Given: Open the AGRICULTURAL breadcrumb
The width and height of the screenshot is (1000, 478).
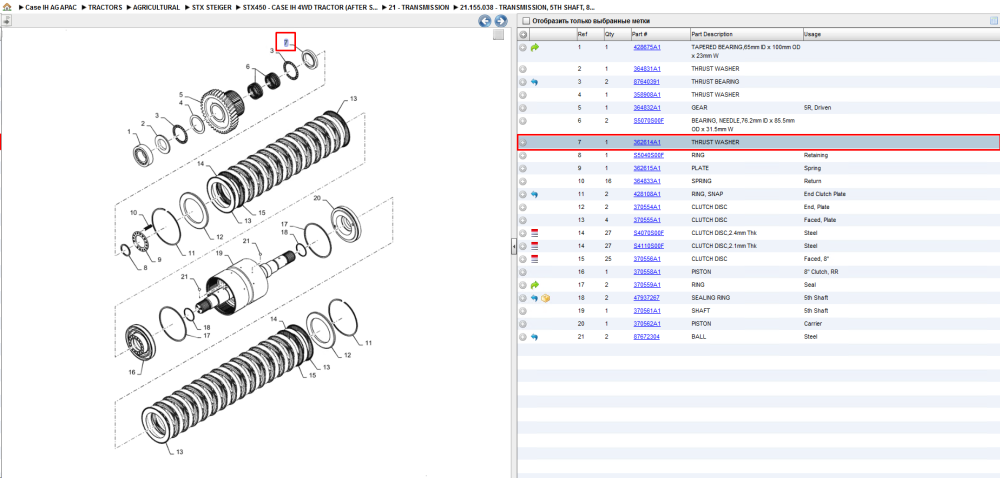Looking at the screenshot, I should coord(156,8).
